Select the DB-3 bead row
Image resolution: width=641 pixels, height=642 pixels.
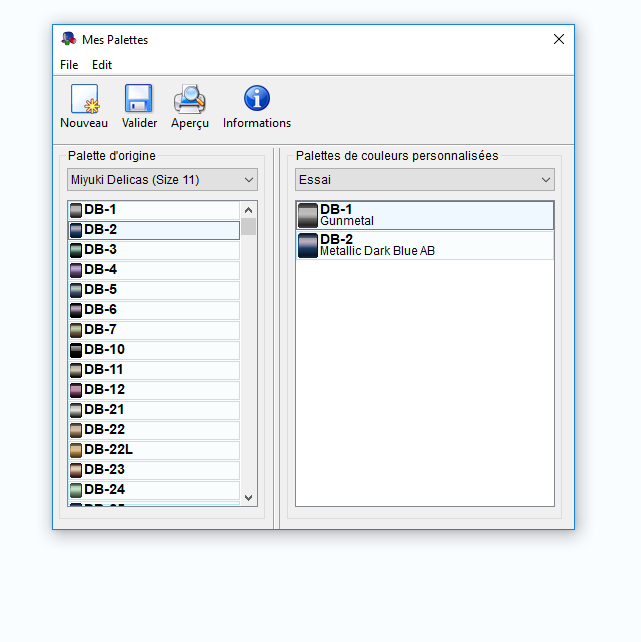click(x=154, y=250)
